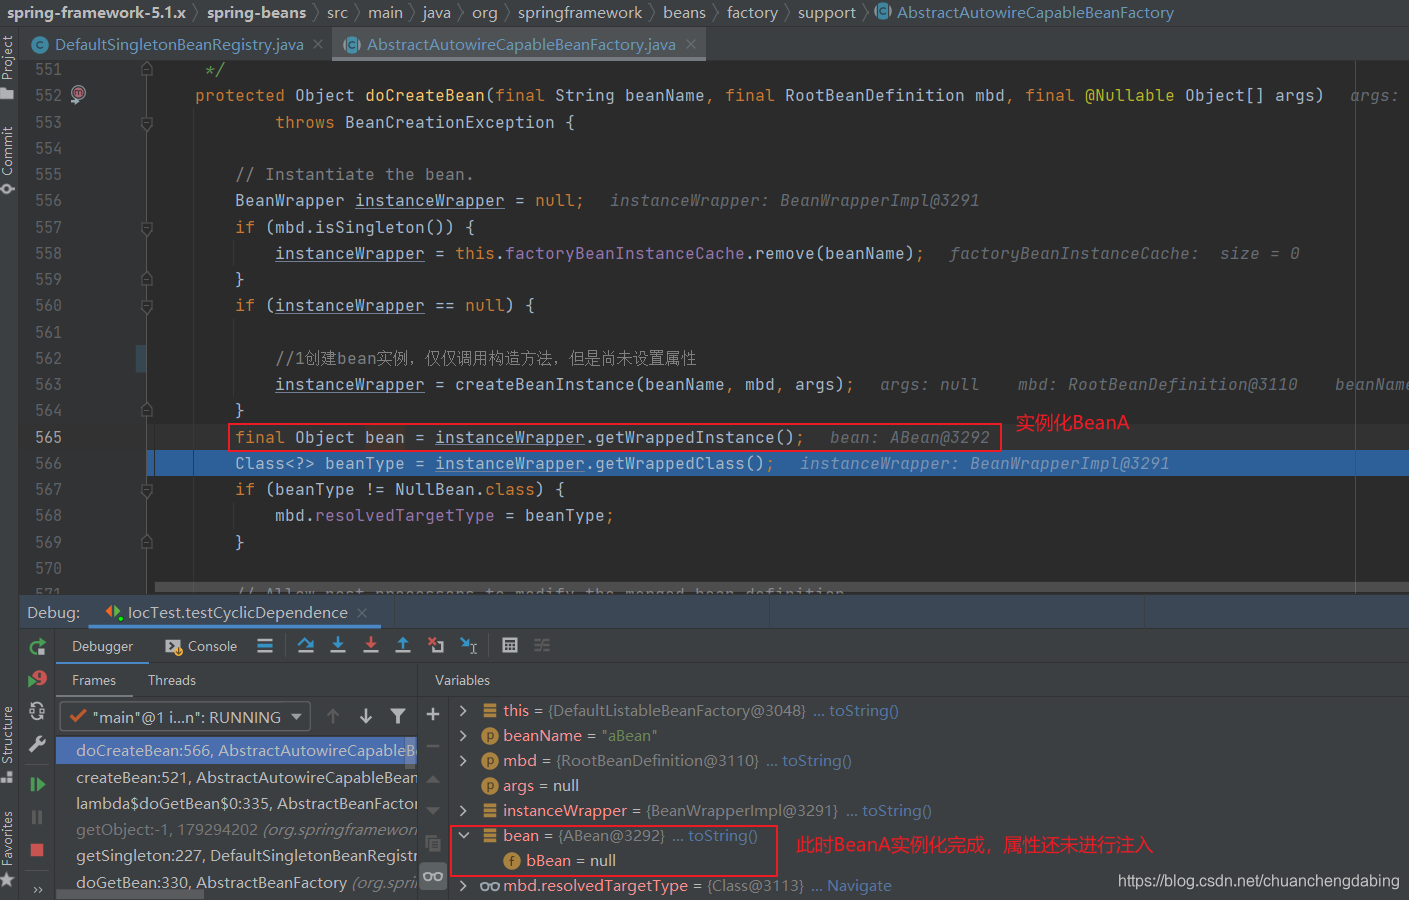1409x900 pixels.
Task: Click the support breadcrumb
Action: (827, 12)
